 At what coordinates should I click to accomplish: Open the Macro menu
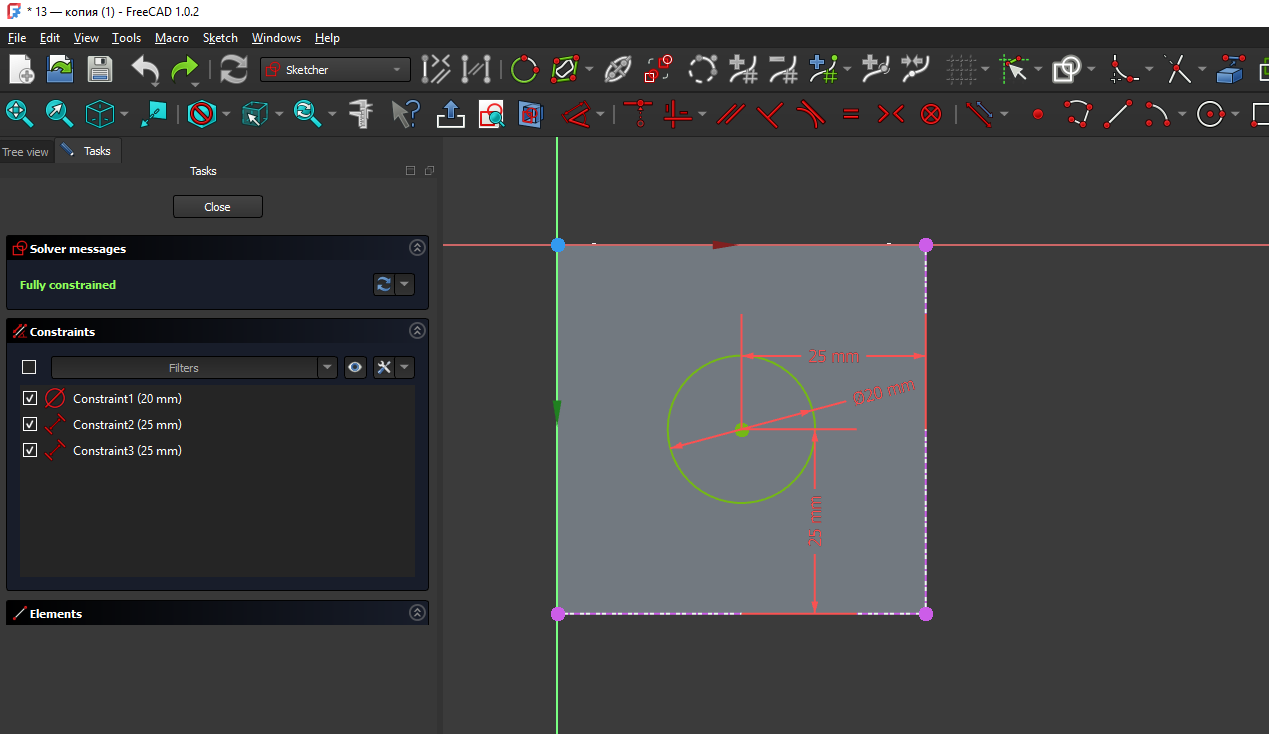coord(172,38)
